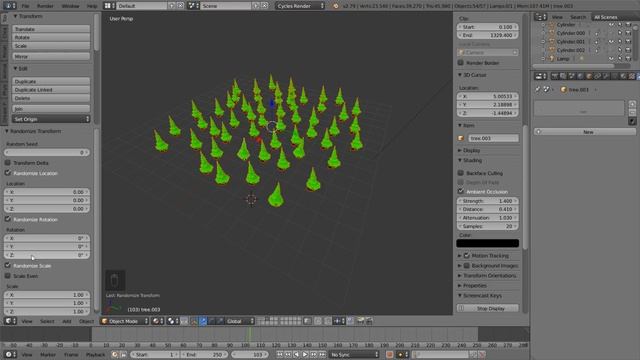Open the Object Mode dropdown
The width and height of the screenshot is (640, 360).
tap(124, 321)
